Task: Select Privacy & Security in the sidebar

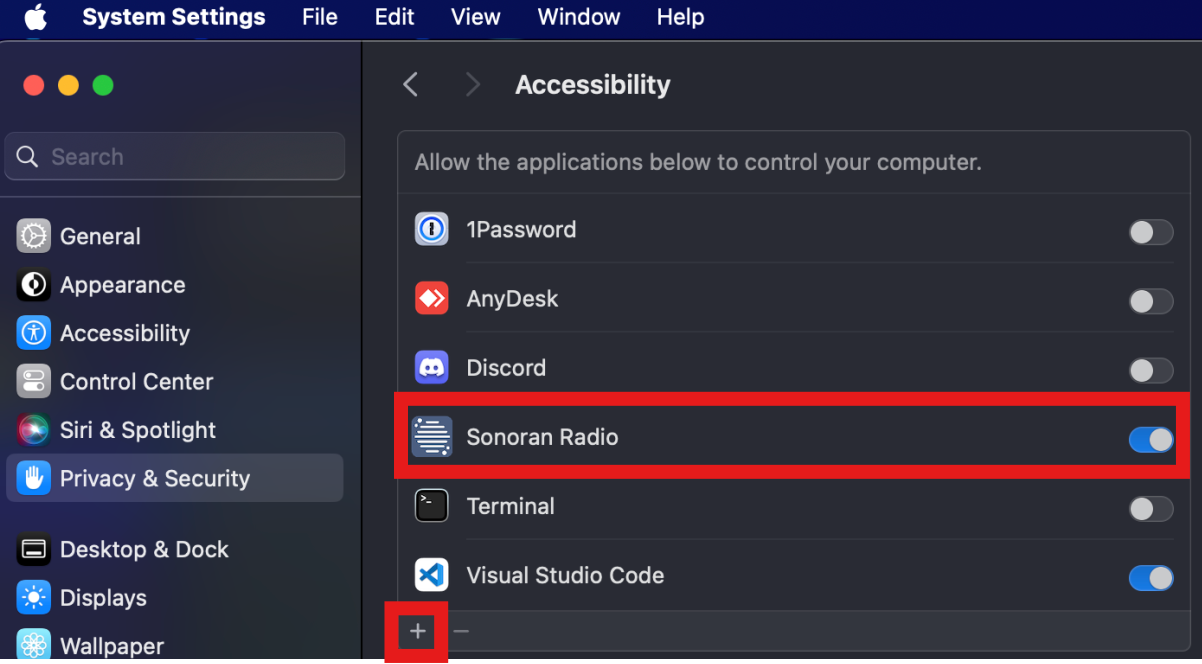Action: (174, 478)
